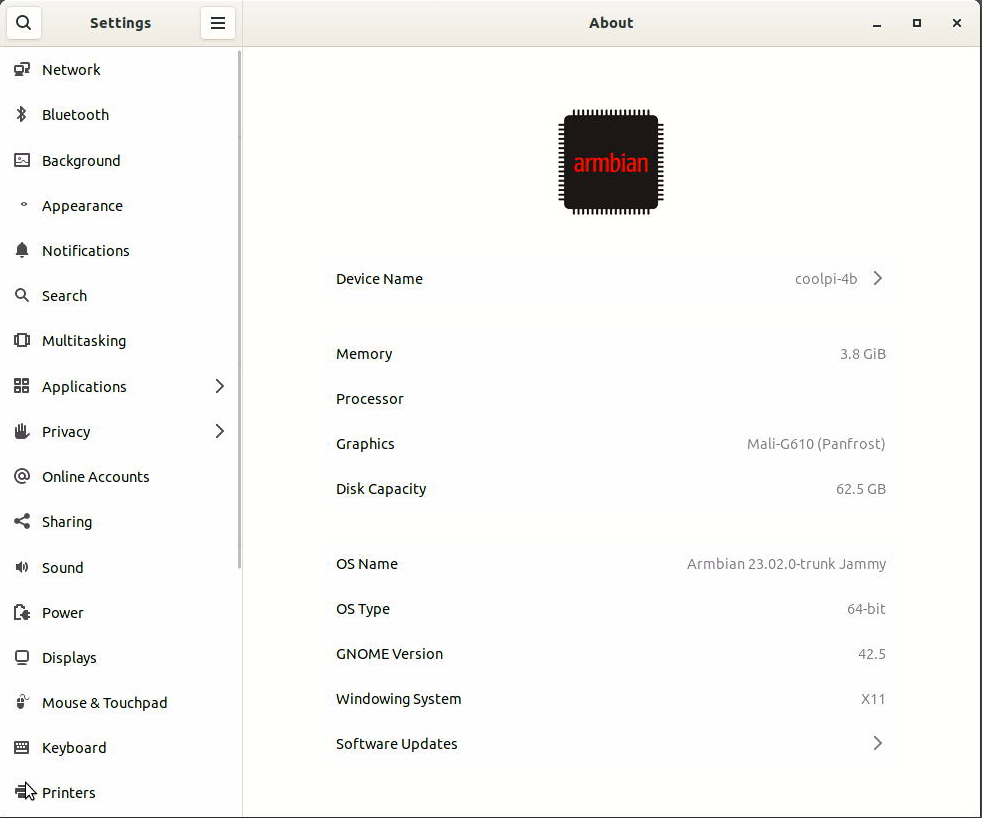
Task: Open Sharing settings
Action: click(x=119, y=522)
